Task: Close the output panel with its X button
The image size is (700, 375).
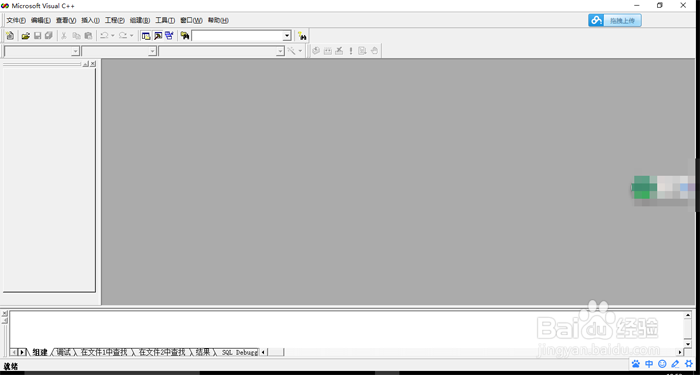Action: click(x=4, y=313)
